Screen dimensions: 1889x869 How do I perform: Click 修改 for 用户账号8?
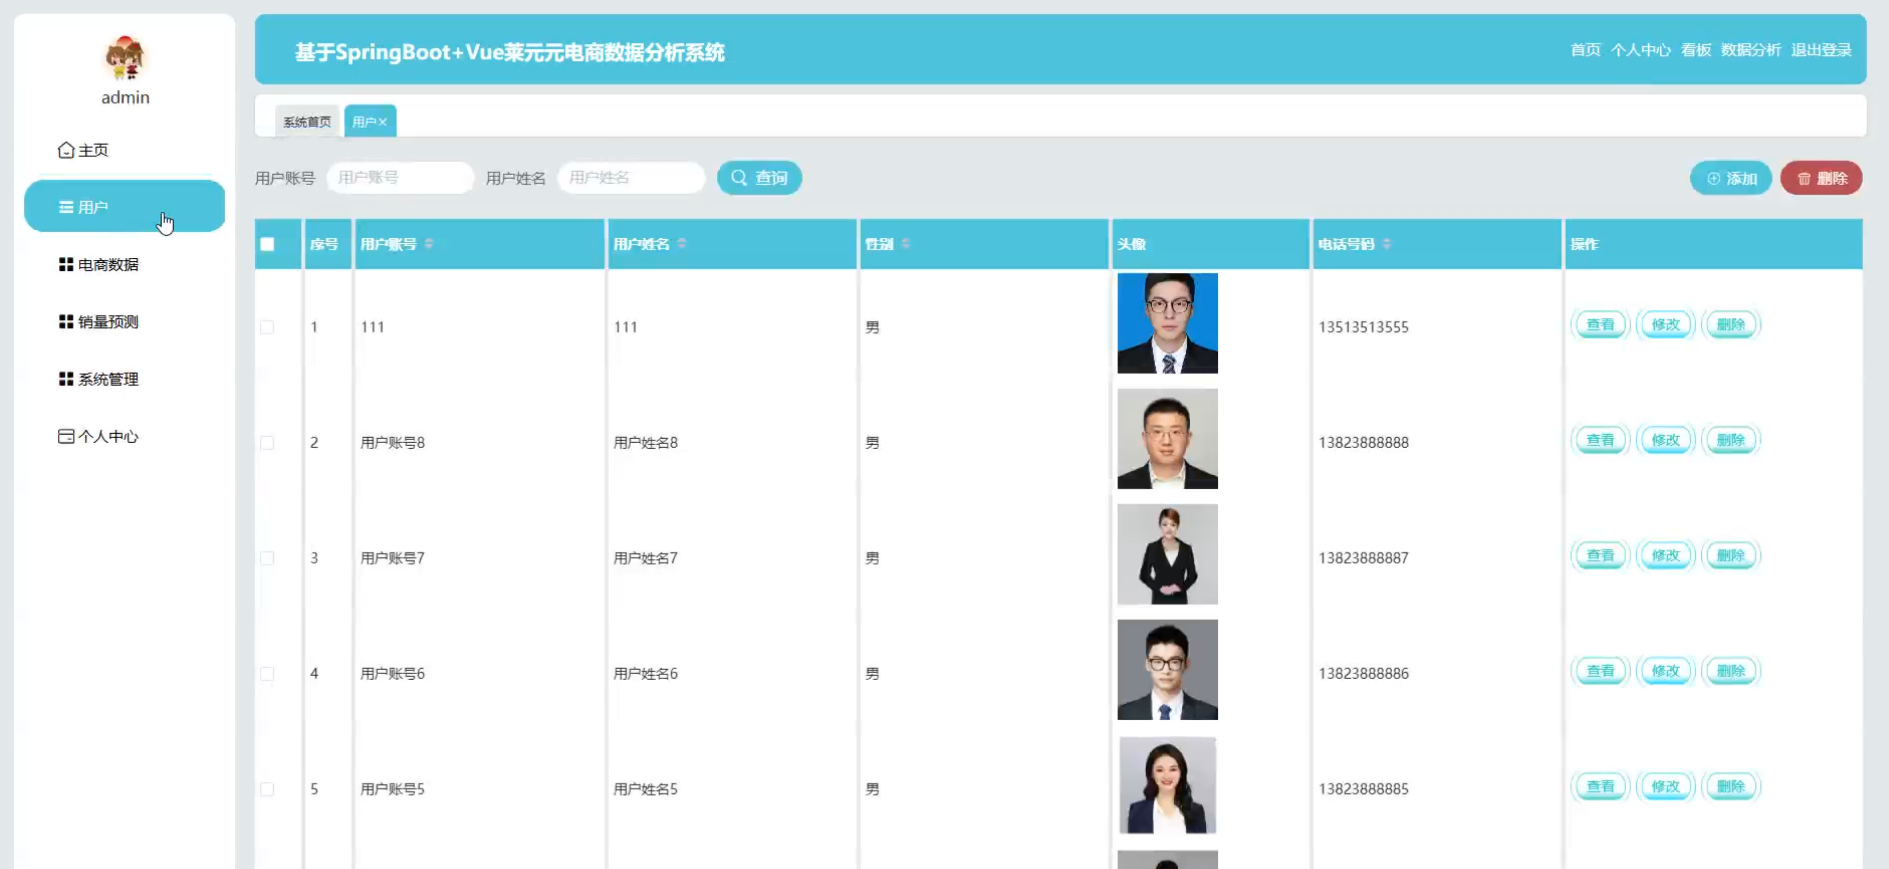1666,440
